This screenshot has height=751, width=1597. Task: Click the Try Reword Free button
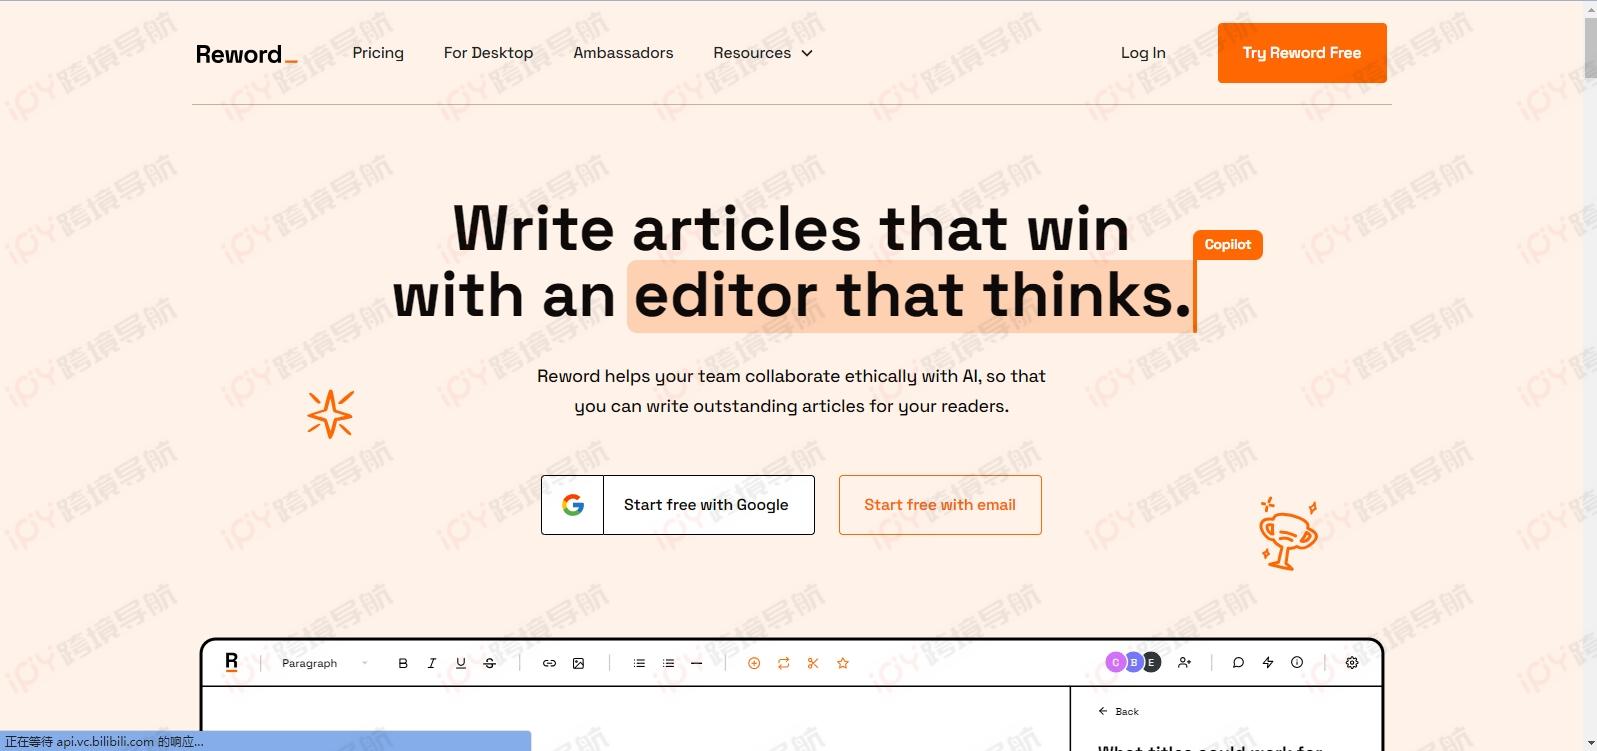1302,53
